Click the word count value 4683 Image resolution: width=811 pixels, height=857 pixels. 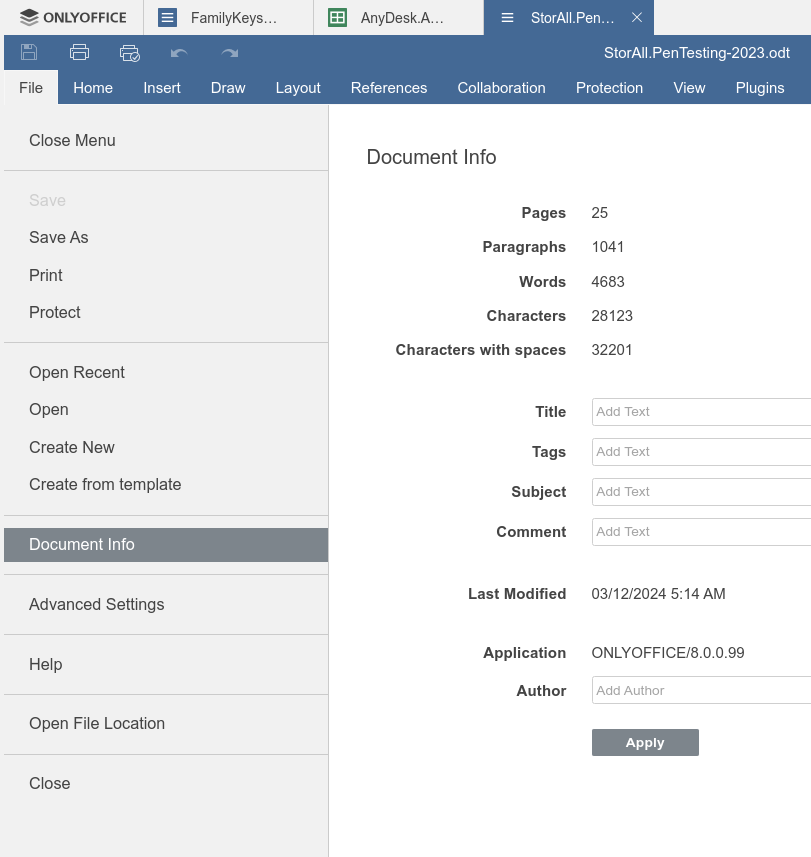[608, 281]
